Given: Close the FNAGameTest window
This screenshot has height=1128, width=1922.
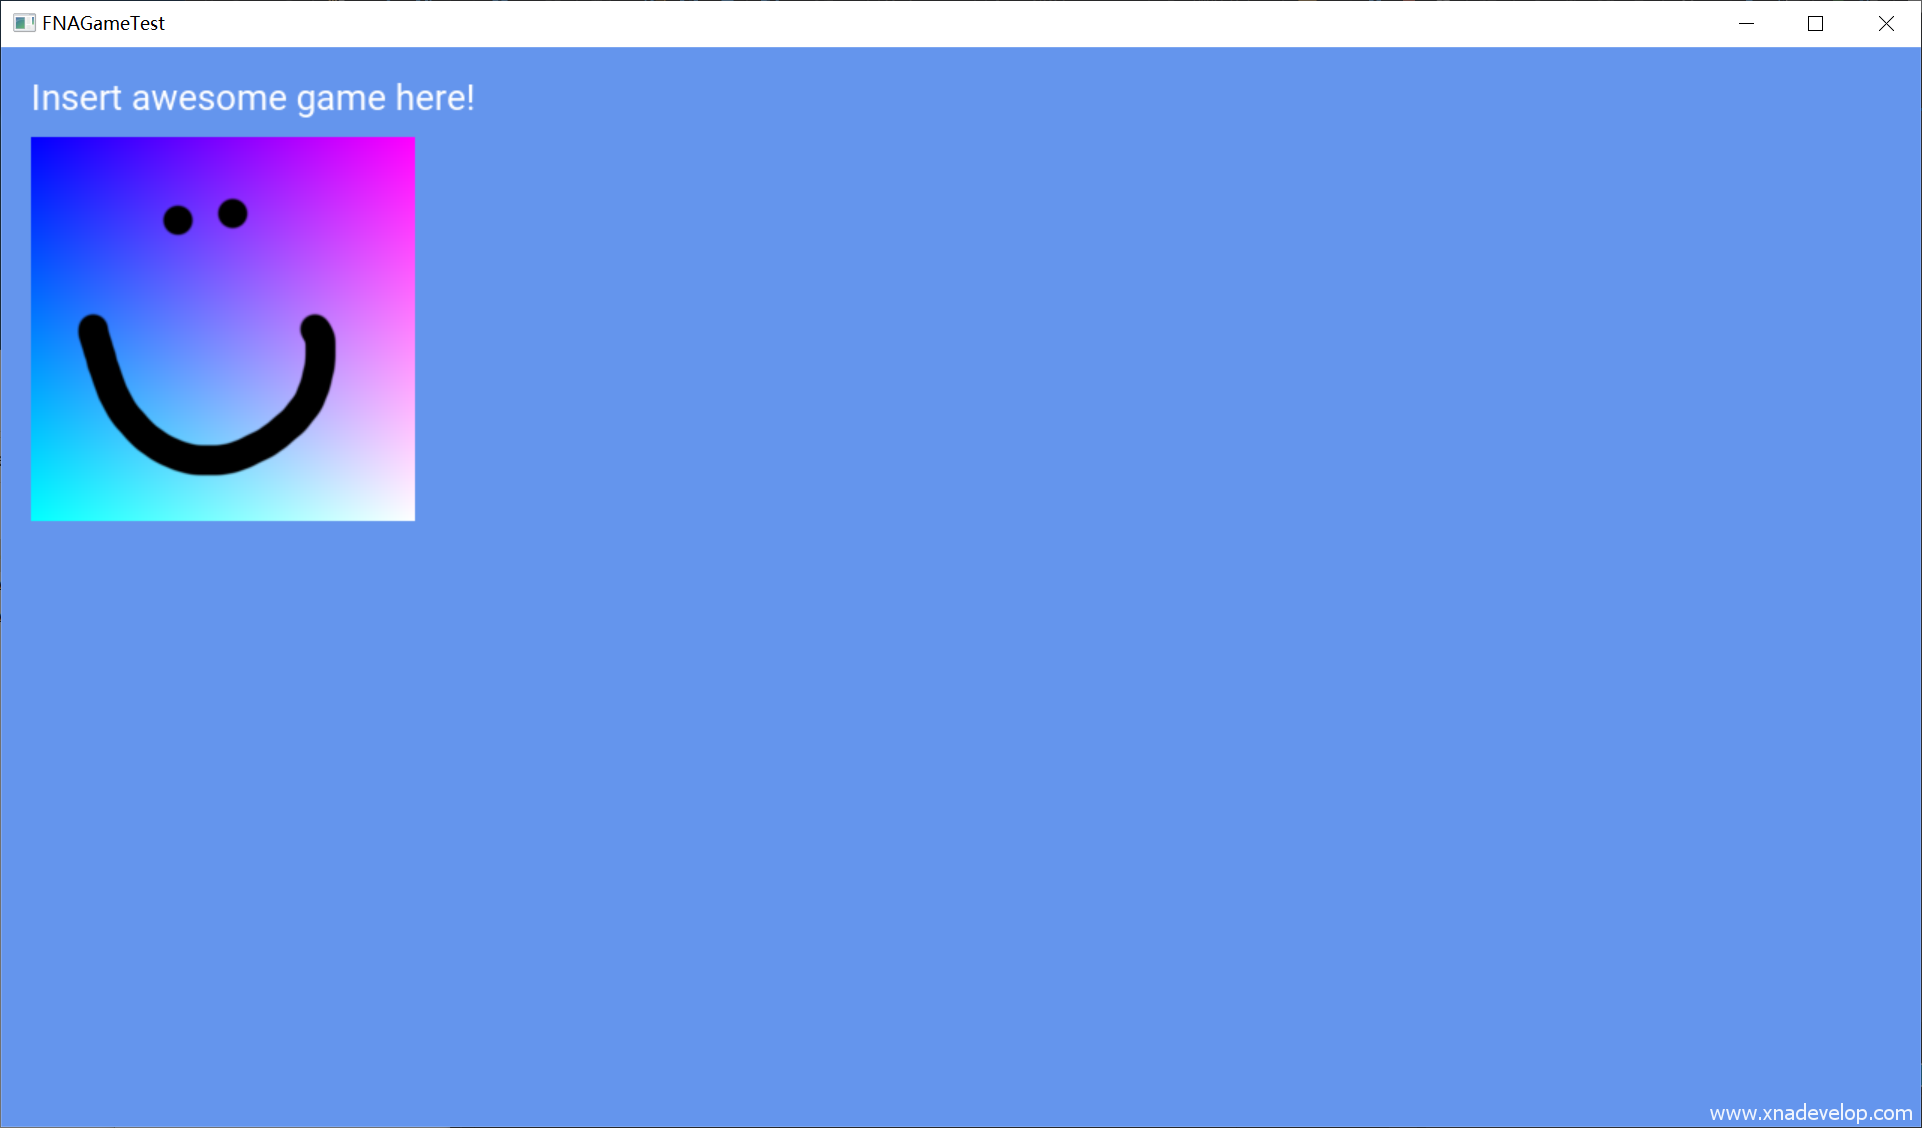Looking at the screenshot, I should click(x=1885, y=23).
